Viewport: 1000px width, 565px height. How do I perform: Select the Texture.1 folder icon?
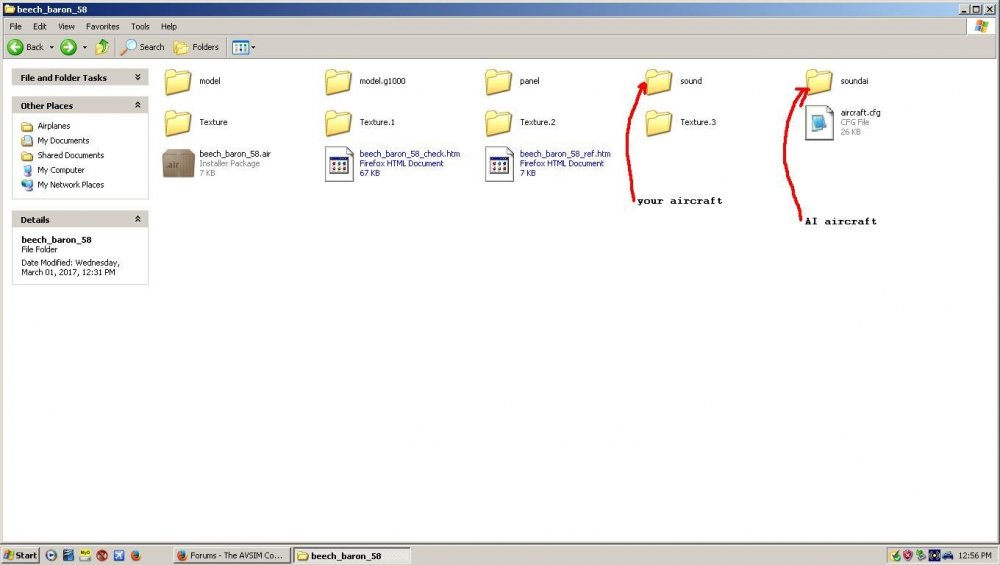pyautogui.click(x=338, y=122)
